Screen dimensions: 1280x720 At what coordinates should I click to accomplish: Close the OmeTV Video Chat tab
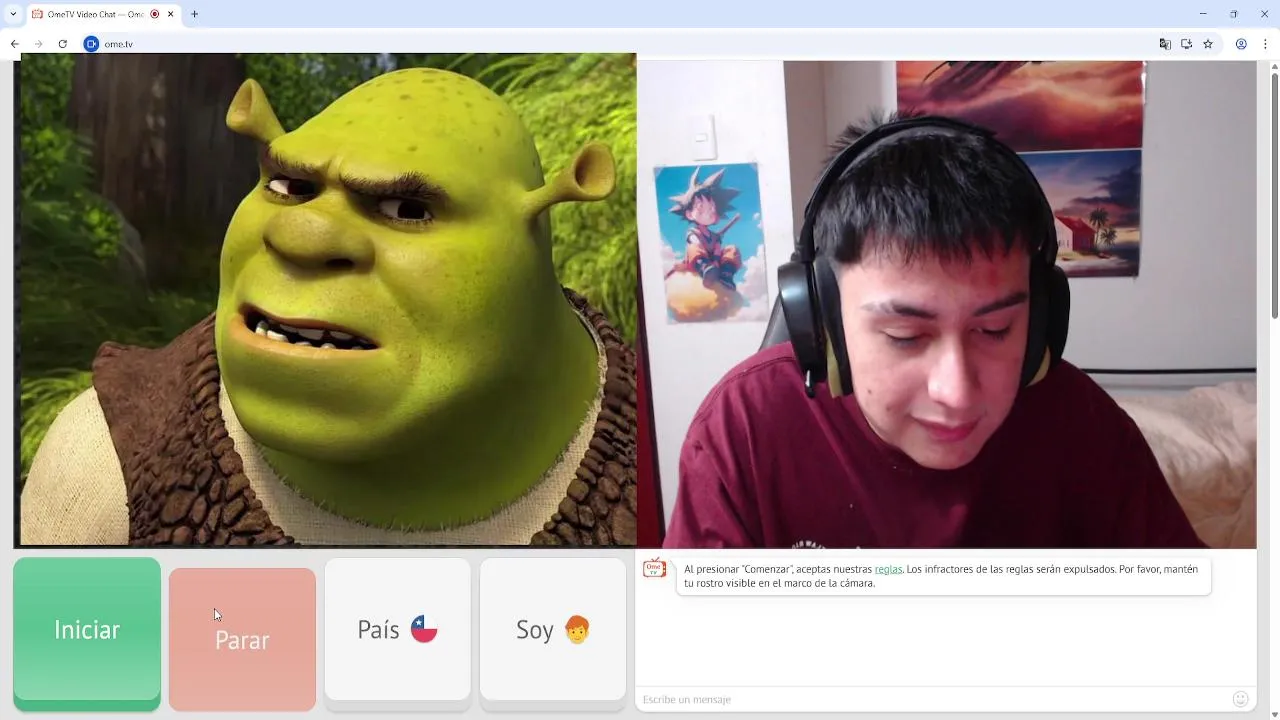[171, 14]
